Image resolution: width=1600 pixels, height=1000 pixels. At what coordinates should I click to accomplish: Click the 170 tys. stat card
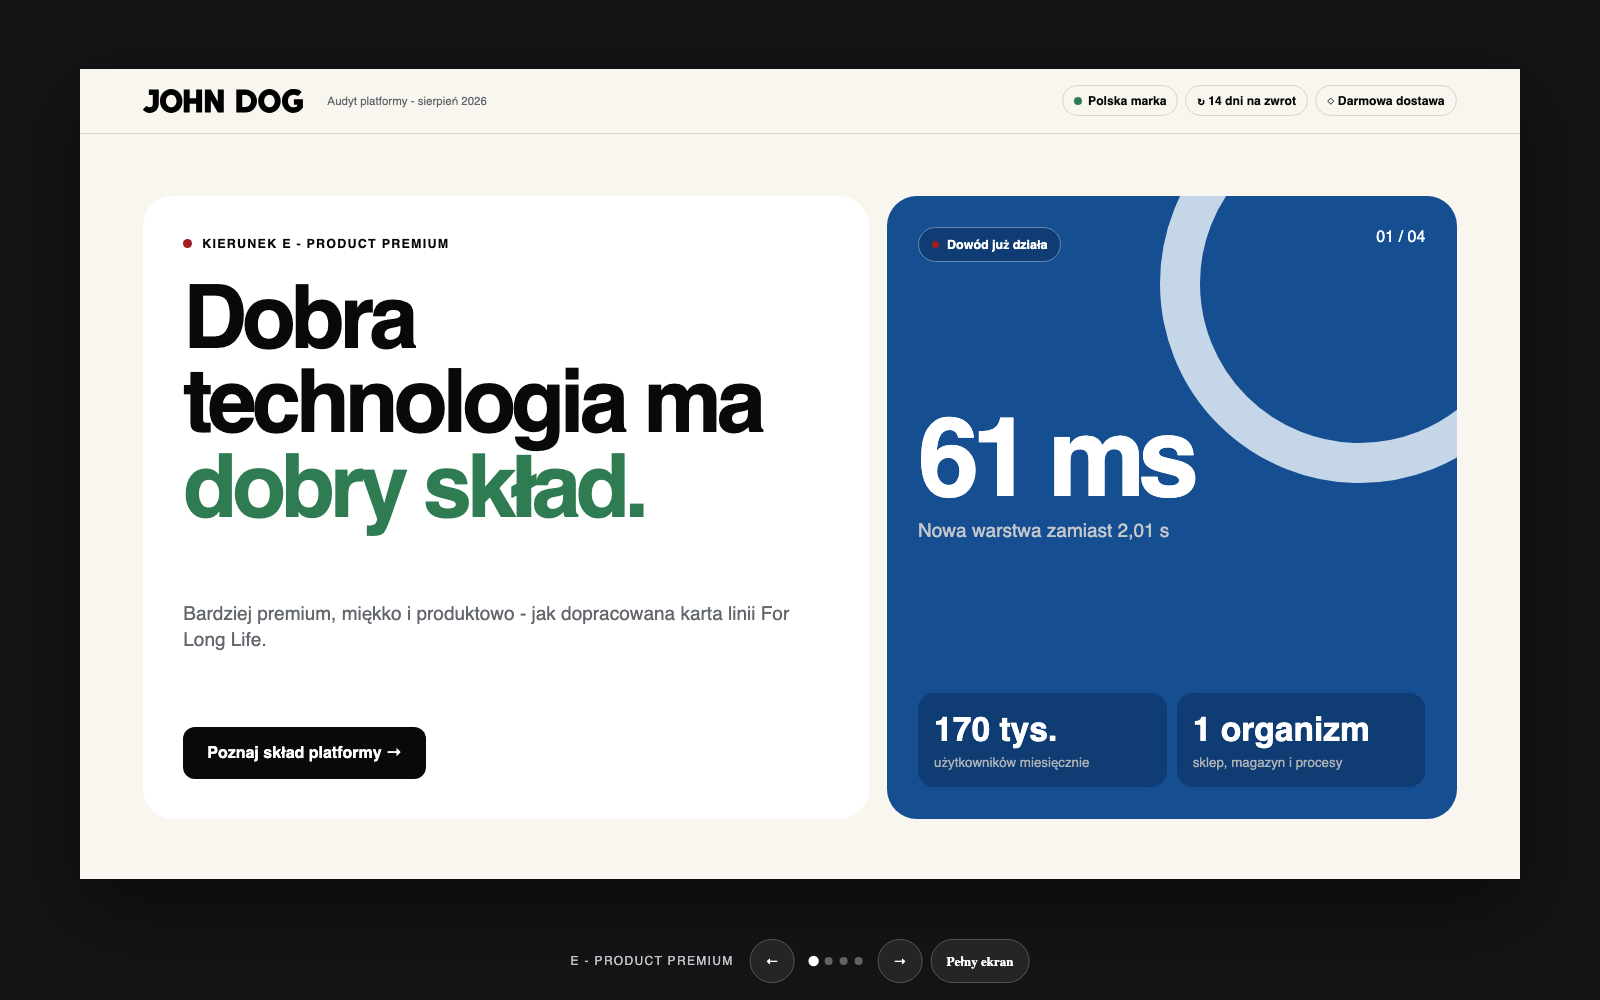[1042, 740]
